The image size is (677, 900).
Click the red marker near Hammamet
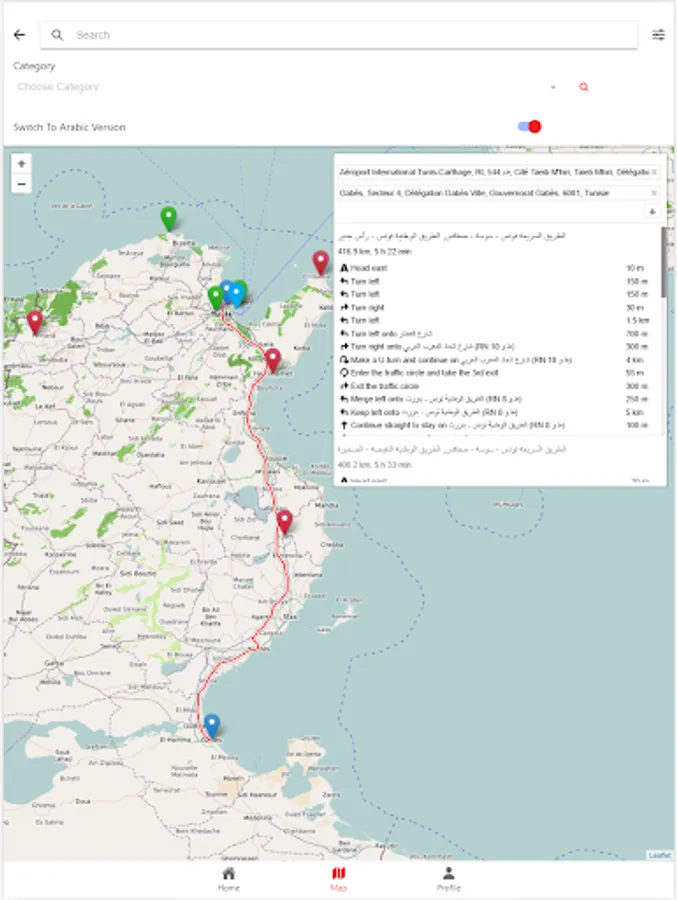point(273,360)
